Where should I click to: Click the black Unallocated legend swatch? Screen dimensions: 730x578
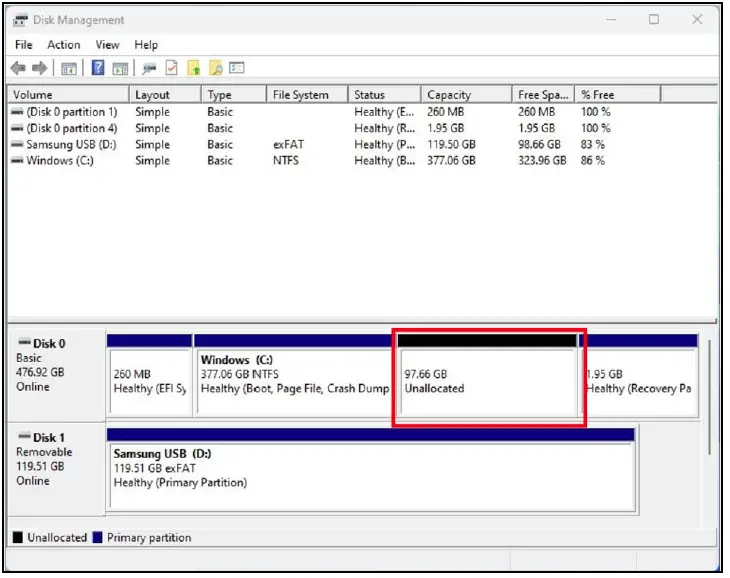coord(18,538)
